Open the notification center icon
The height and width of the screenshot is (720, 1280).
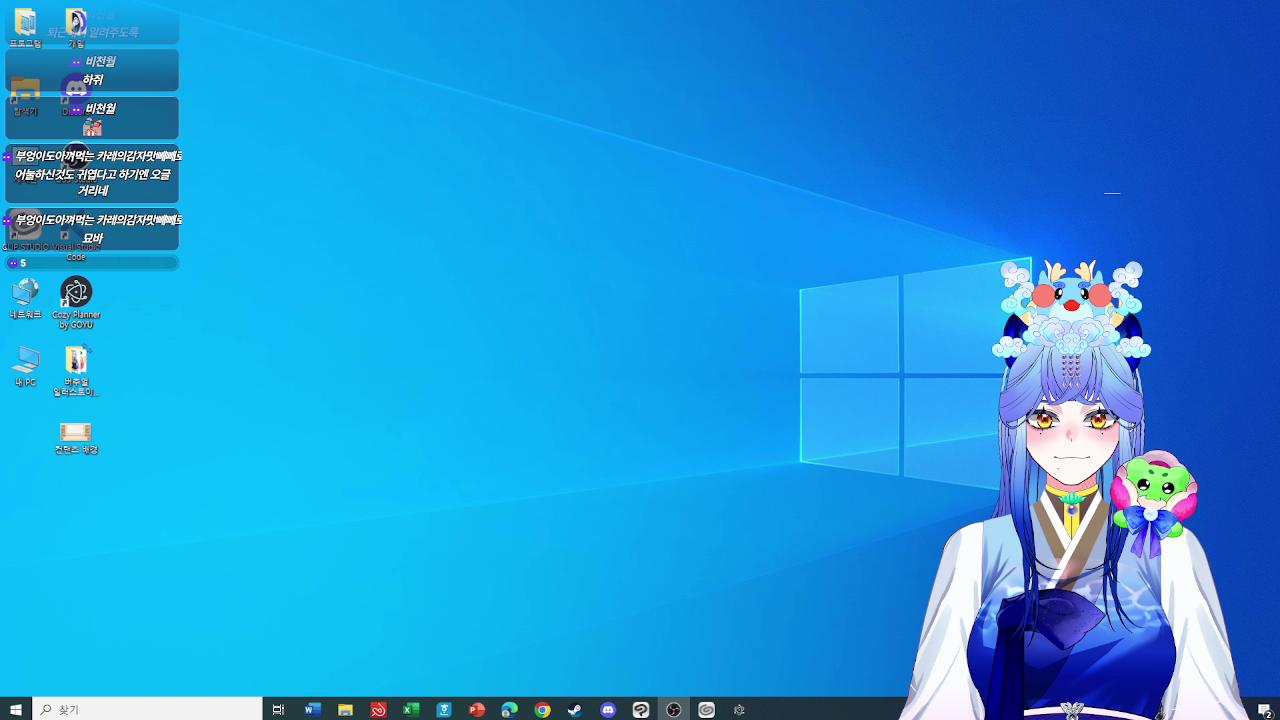point(1265,709)
